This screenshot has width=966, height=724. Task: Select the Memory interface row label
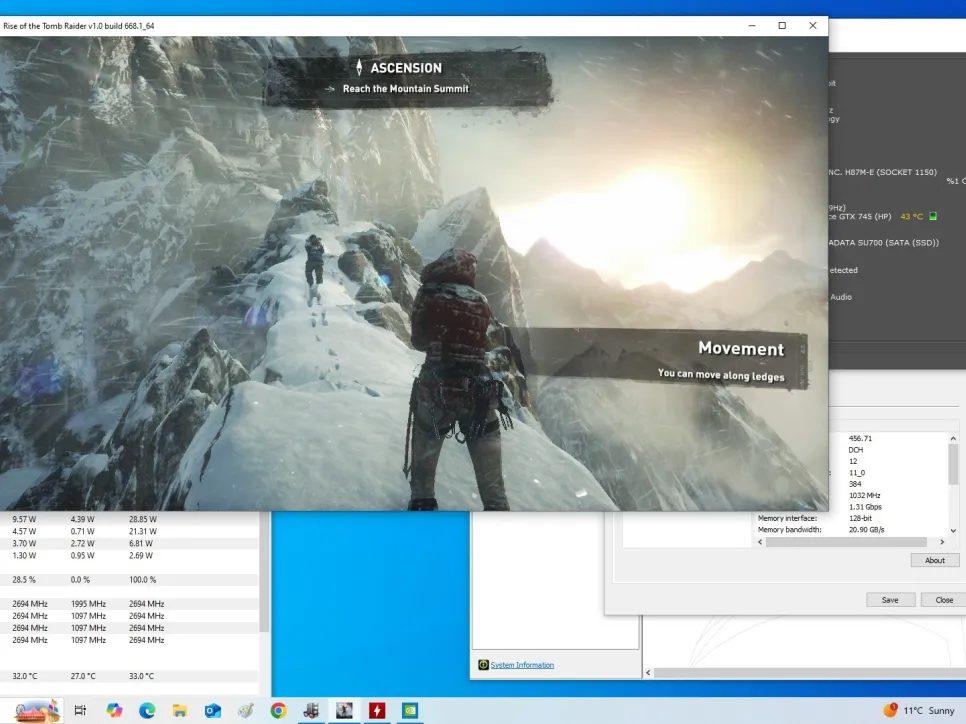tap(787, 518)
